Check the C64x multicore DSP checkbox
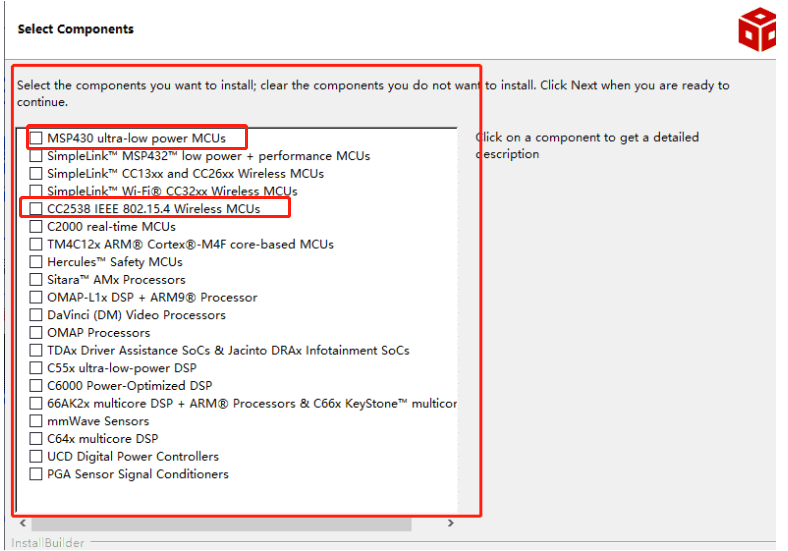This screenshot has height=551, width=788. click(x=36, y=438)
